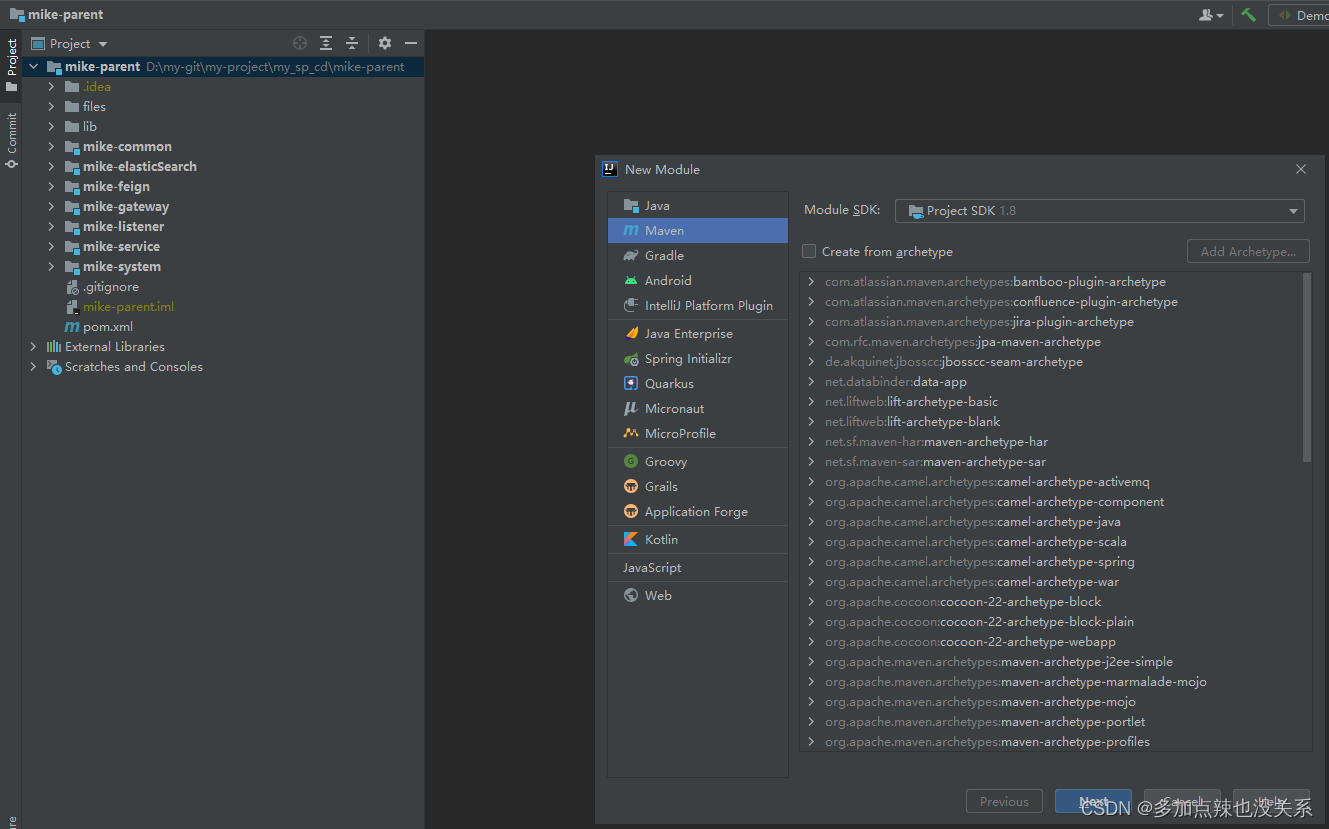This screenshot has height=829, width=1329.
Task: Choose IntelliJ Platform Plugin module type
Action: point(698,305)
